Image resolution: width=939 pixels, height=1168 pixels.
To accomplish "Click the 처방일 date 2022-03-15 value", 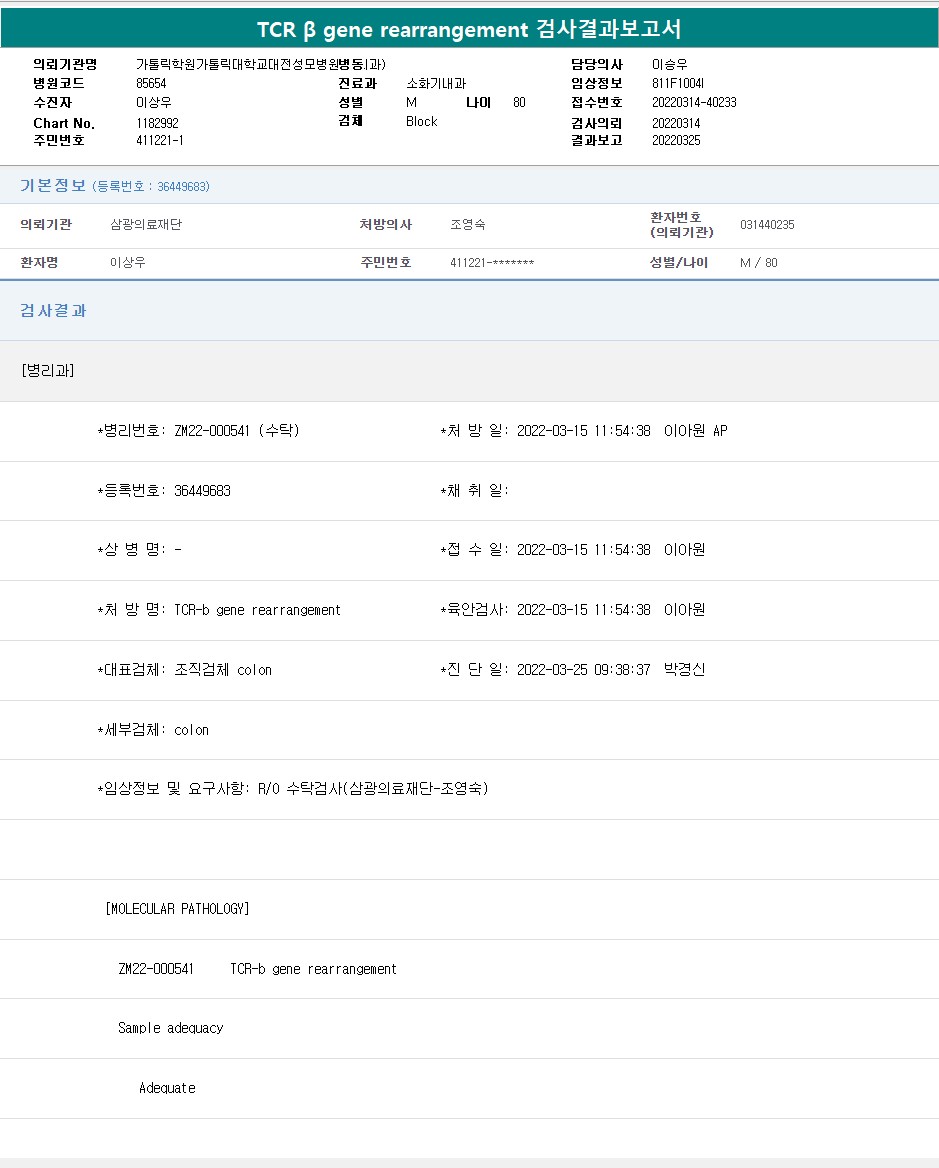I will (x=583, y=431).
